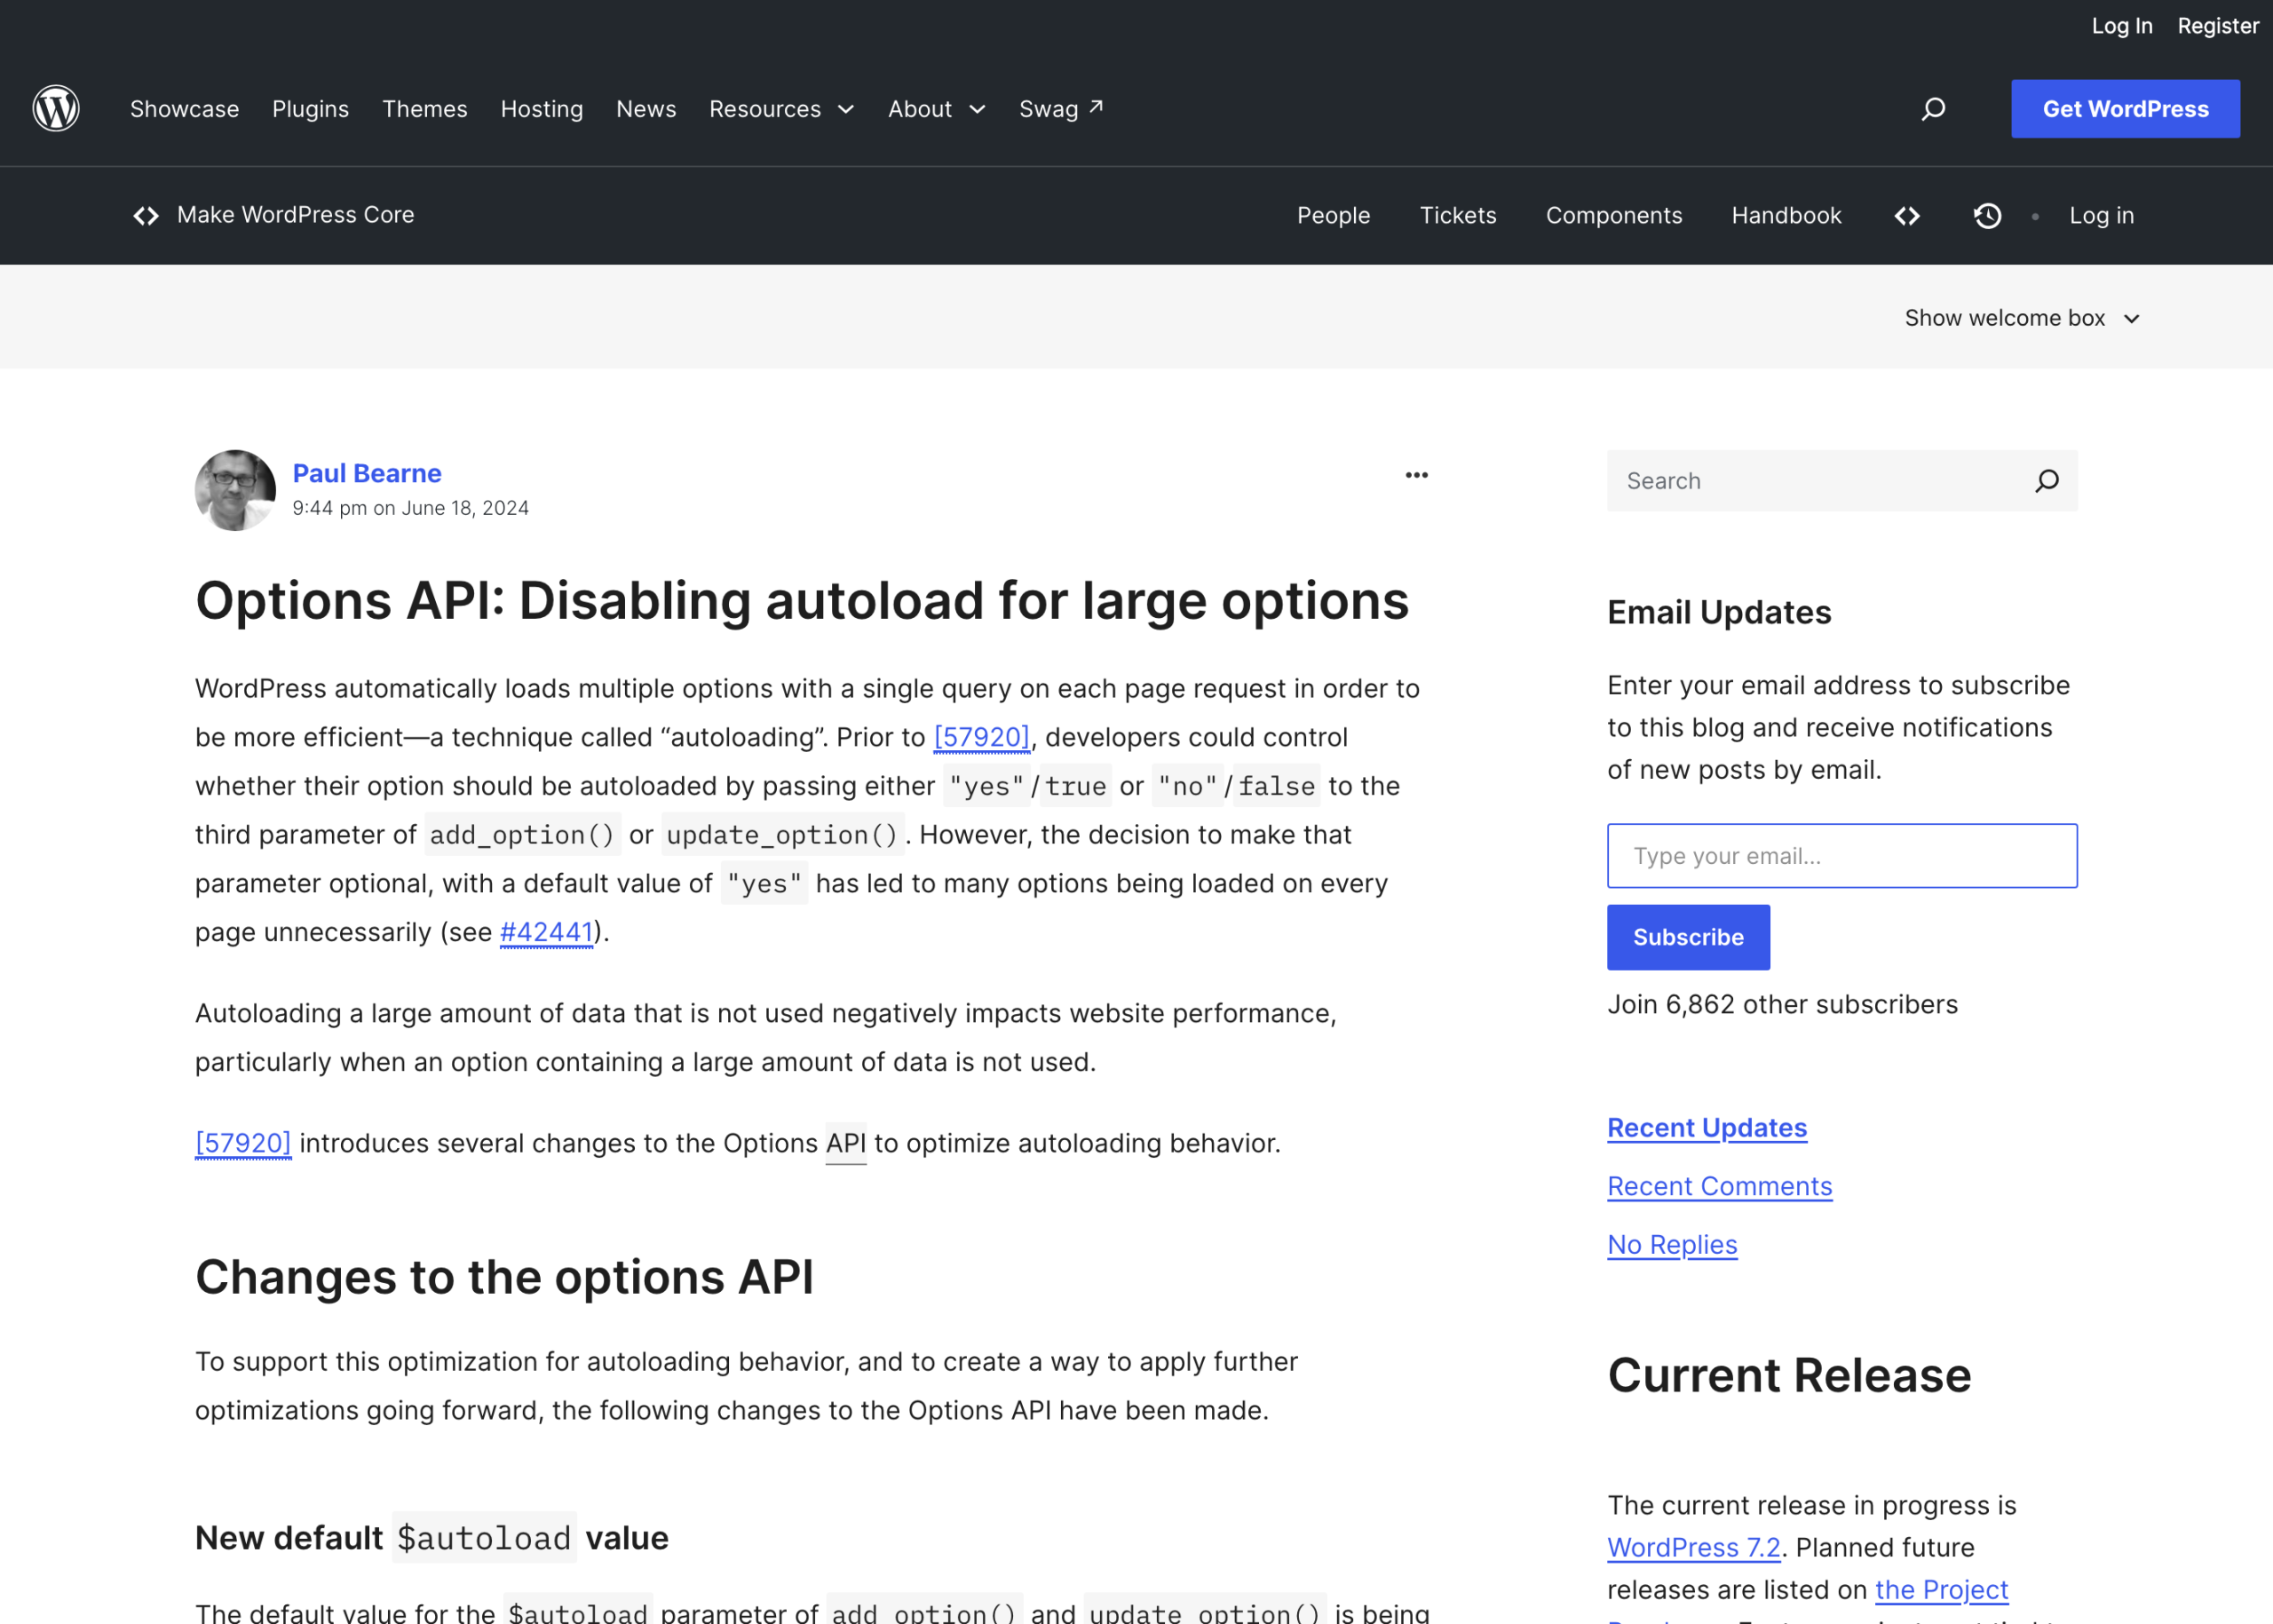Click the update_option() code in first paragraph
The height and width of the screenshot is (1624, 2273).
[783, 835]
